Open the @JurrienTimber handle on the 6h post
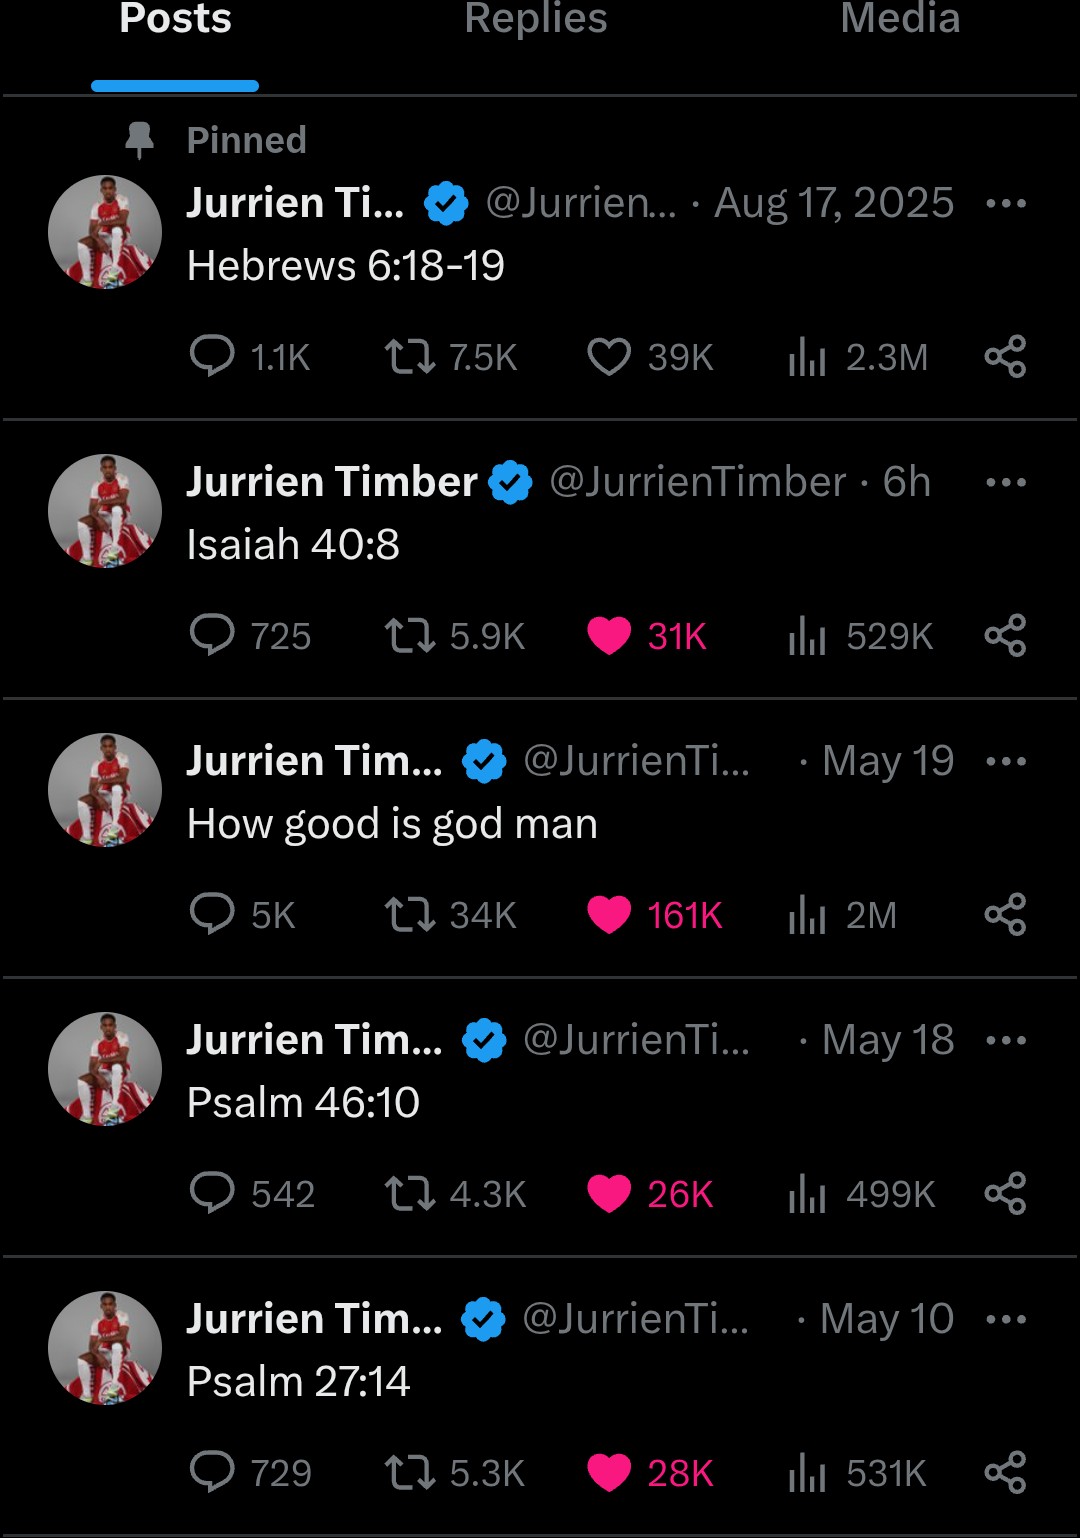Image resolution: width=1080 pixels, height=1538 pixels. [x=698, y=482]
